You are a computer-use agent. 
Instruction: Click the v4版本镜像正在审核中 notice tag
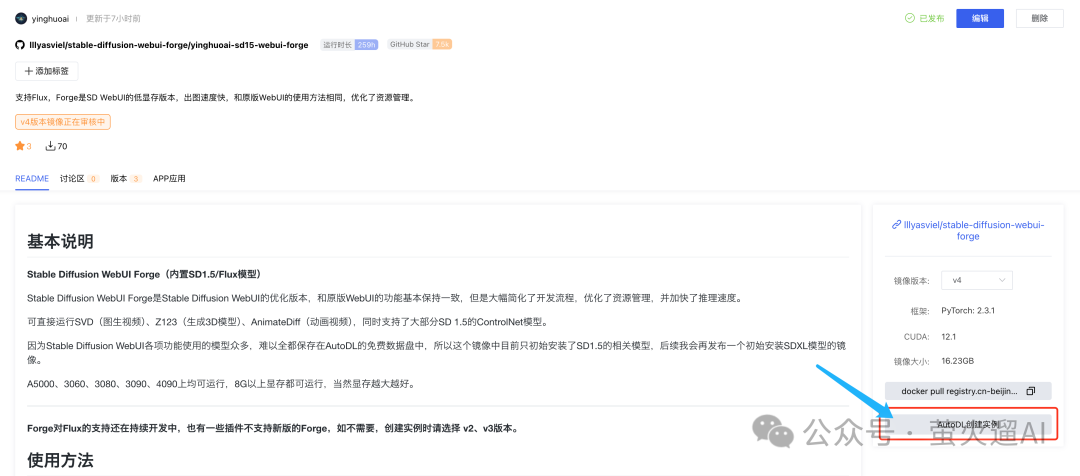click(x=63, y=122)
